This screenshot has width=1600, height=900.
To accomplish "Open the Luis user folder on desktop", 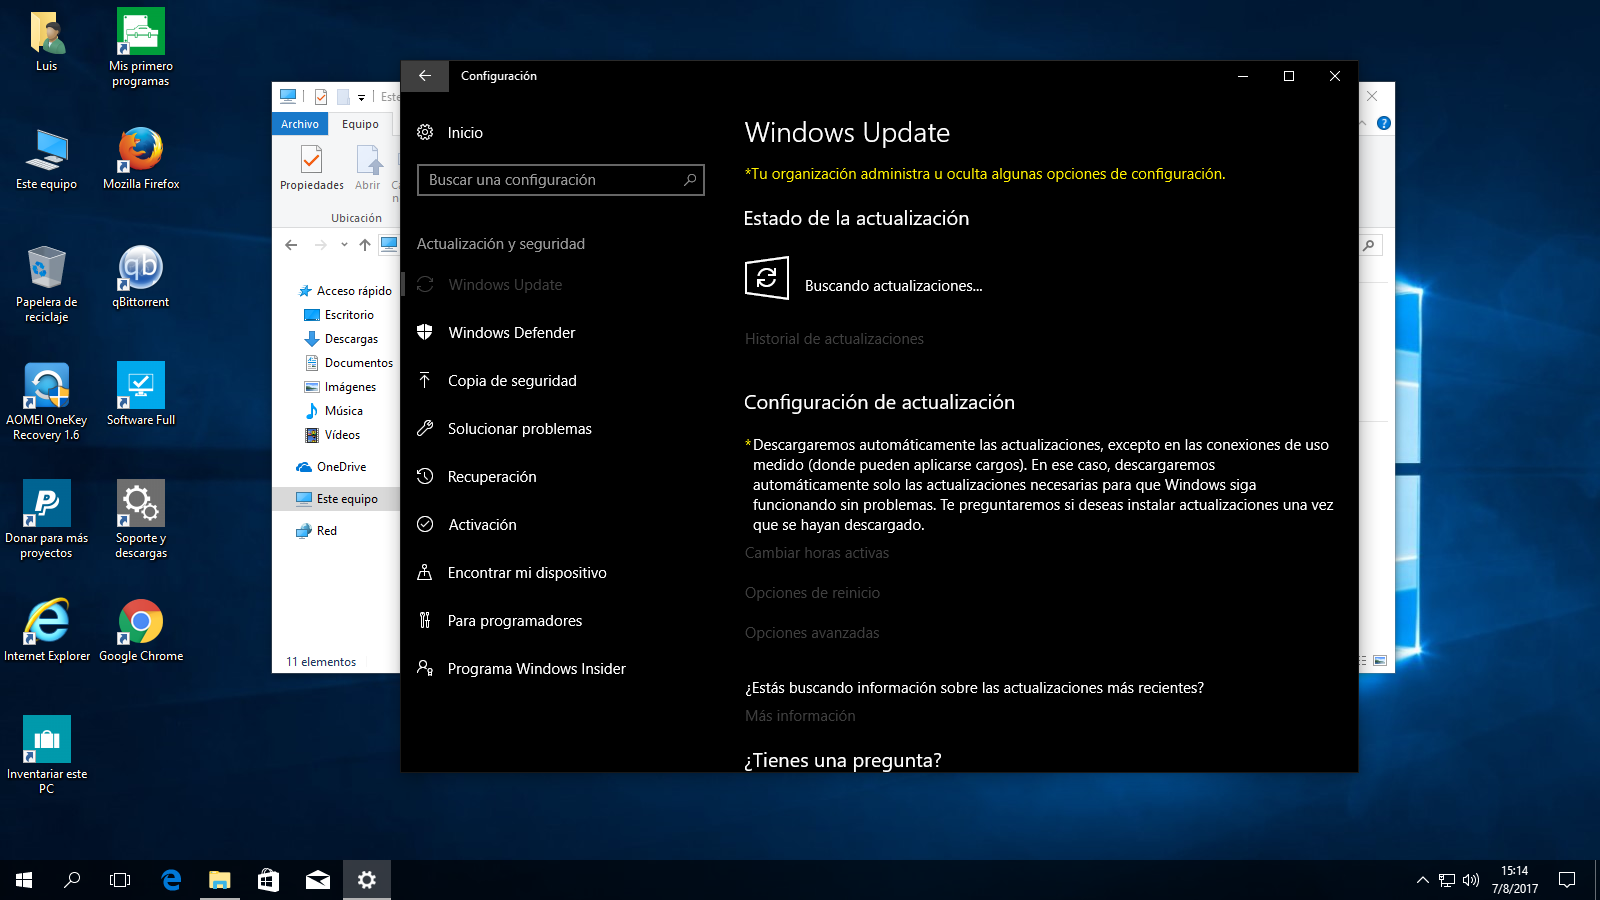I will [46, 41].
